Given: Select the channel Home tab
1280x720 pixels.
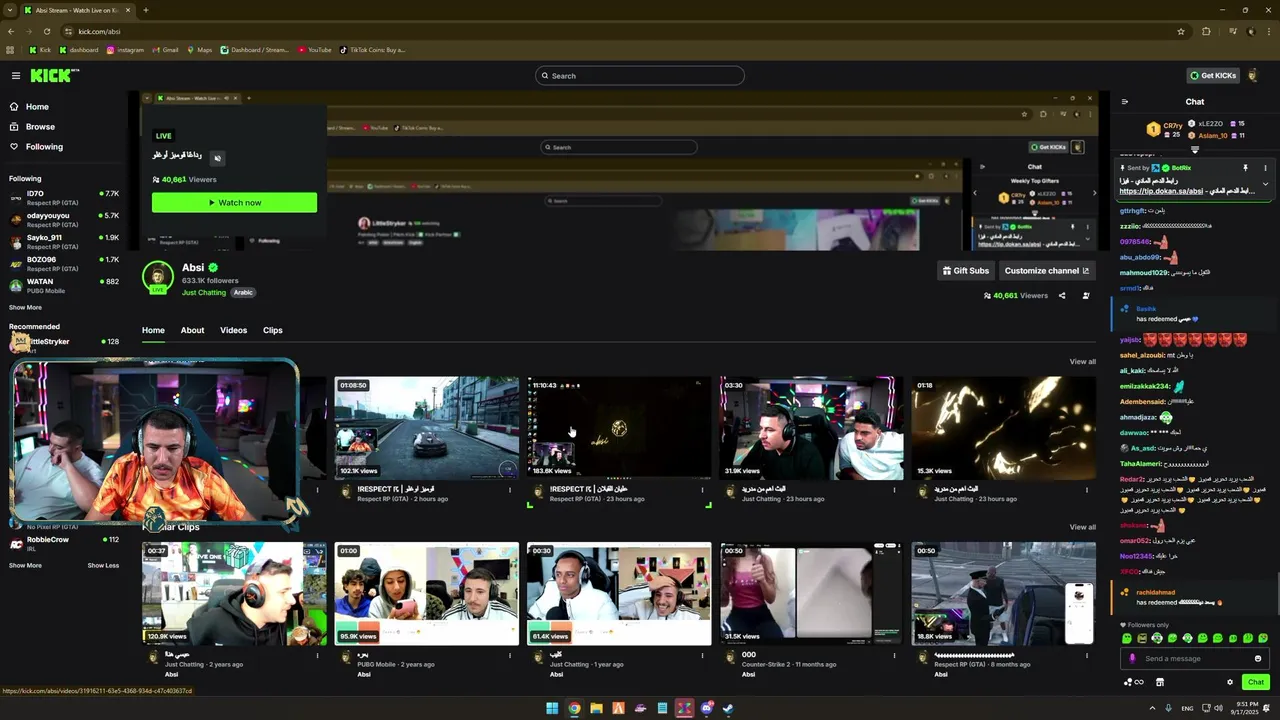Looking at the screenshot, I should pos(153,330).
